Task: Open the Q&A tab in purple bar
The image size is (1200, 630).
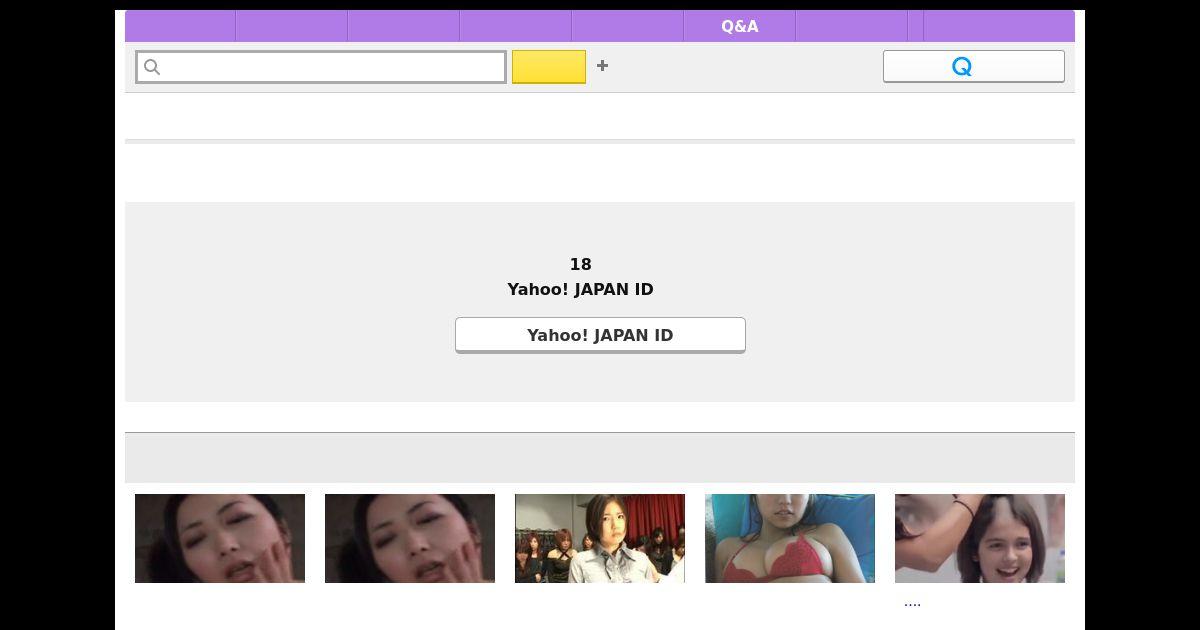Action: 739,26
